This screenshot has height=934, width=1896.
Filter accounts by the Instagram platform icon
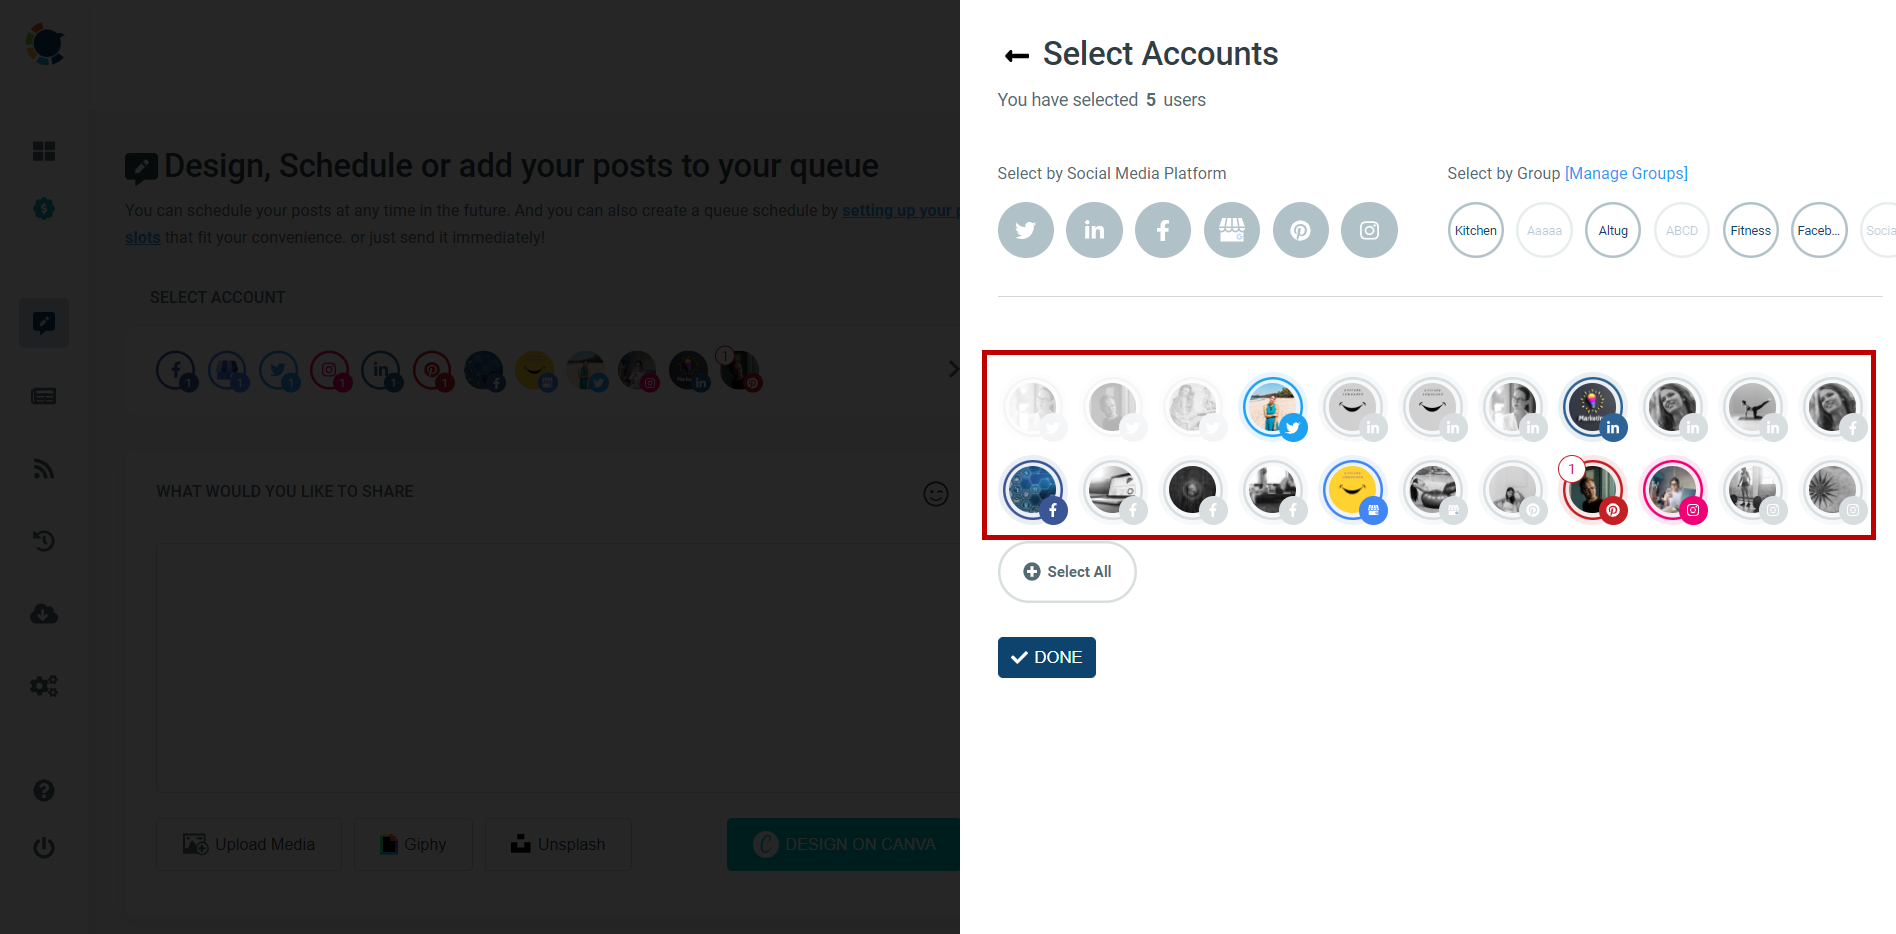pyautogui.click(x=1369, y=230)
